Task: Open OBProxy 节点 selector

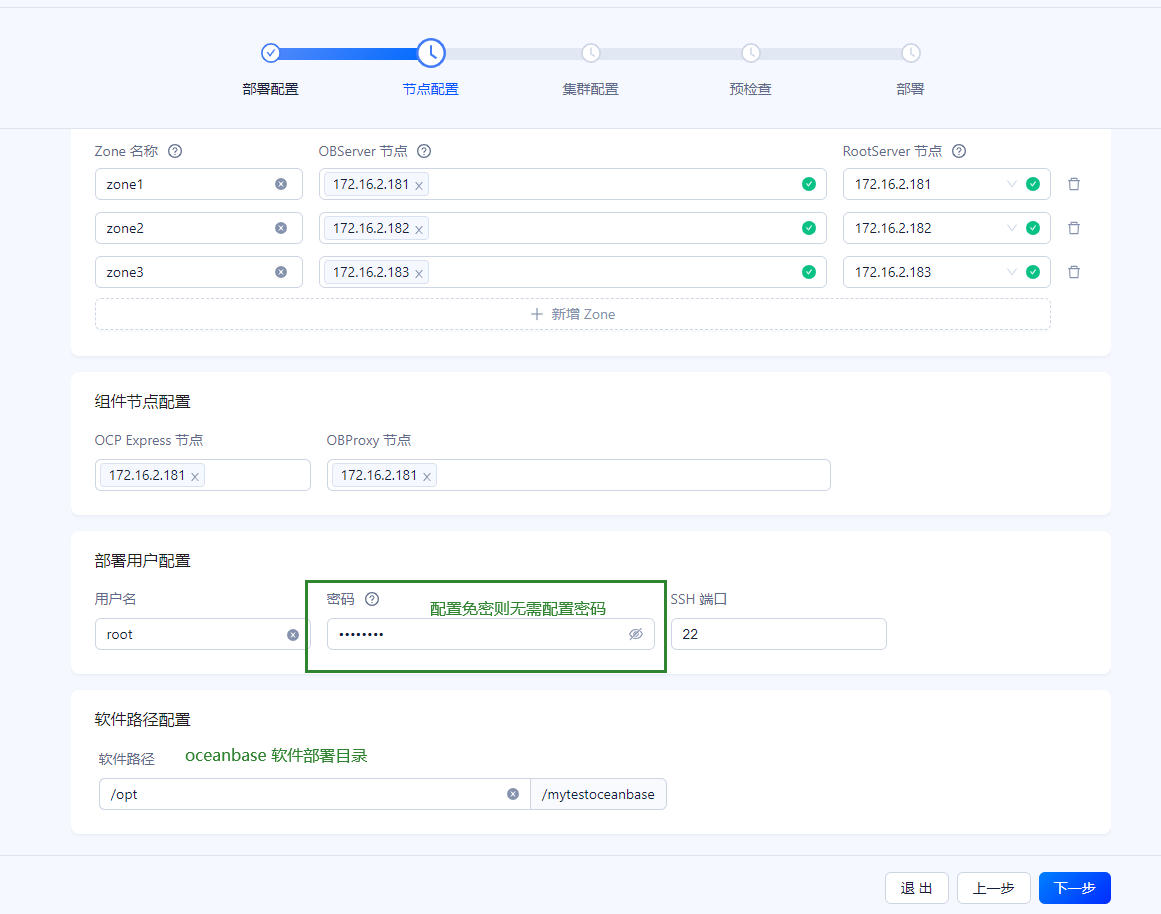Action: coord(579,475)
